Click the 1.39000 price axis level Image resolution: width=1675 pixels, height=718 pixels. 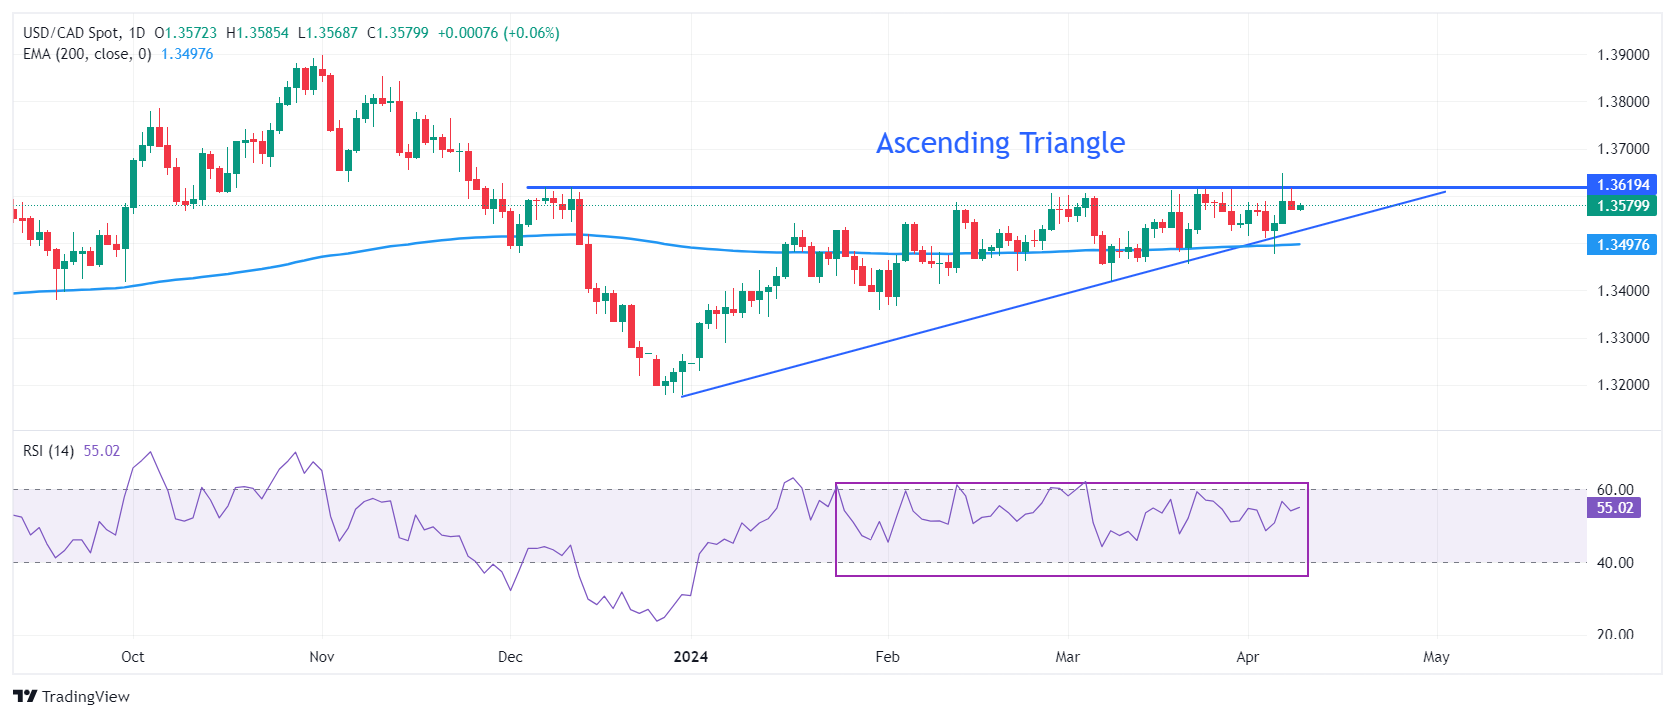point(1622,55)
